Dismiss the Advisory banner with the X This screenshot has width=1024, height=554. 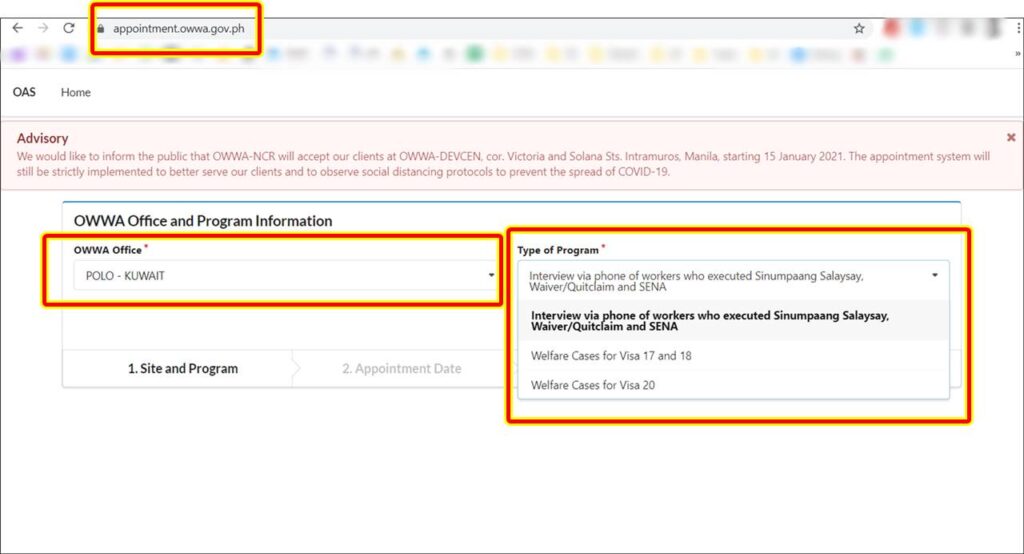pos(1011,137)
